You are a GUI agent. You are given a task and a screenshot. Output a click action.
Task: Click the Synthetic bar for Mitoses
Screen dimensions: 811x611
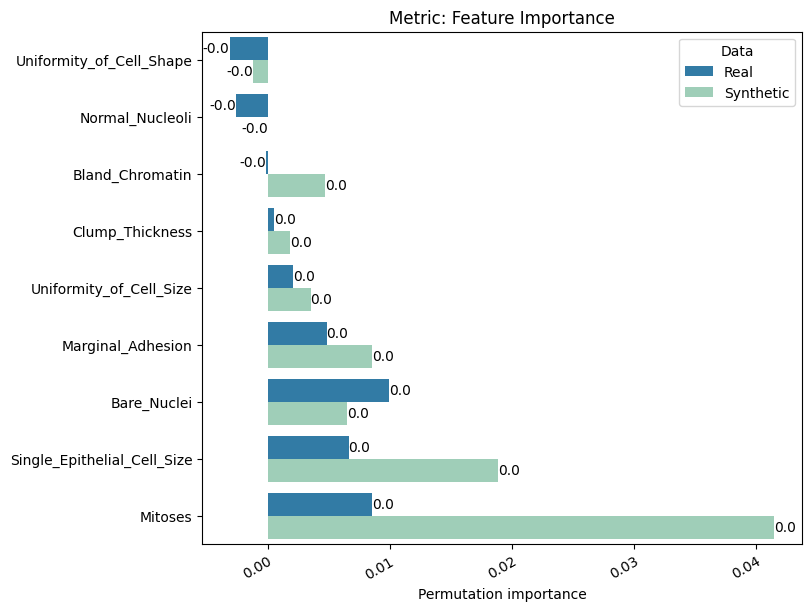pyautogui.click(x=520, y=528)
